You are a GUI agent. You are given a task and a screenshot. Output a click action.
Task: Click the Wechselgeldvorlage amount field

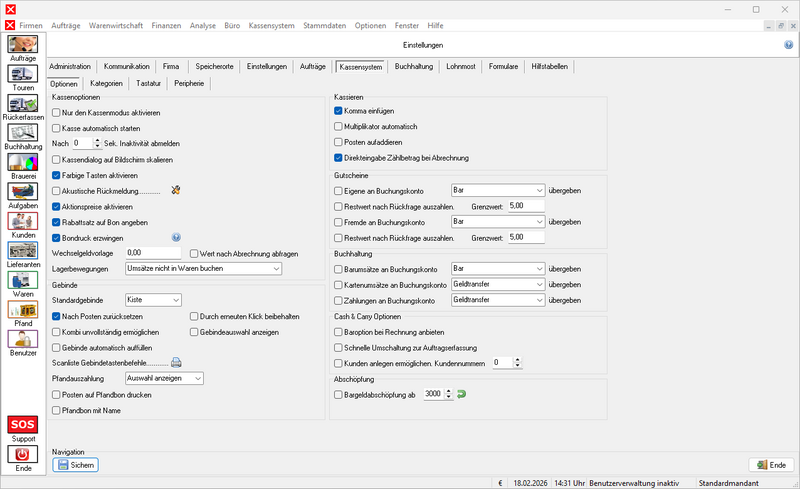[153, 253]
